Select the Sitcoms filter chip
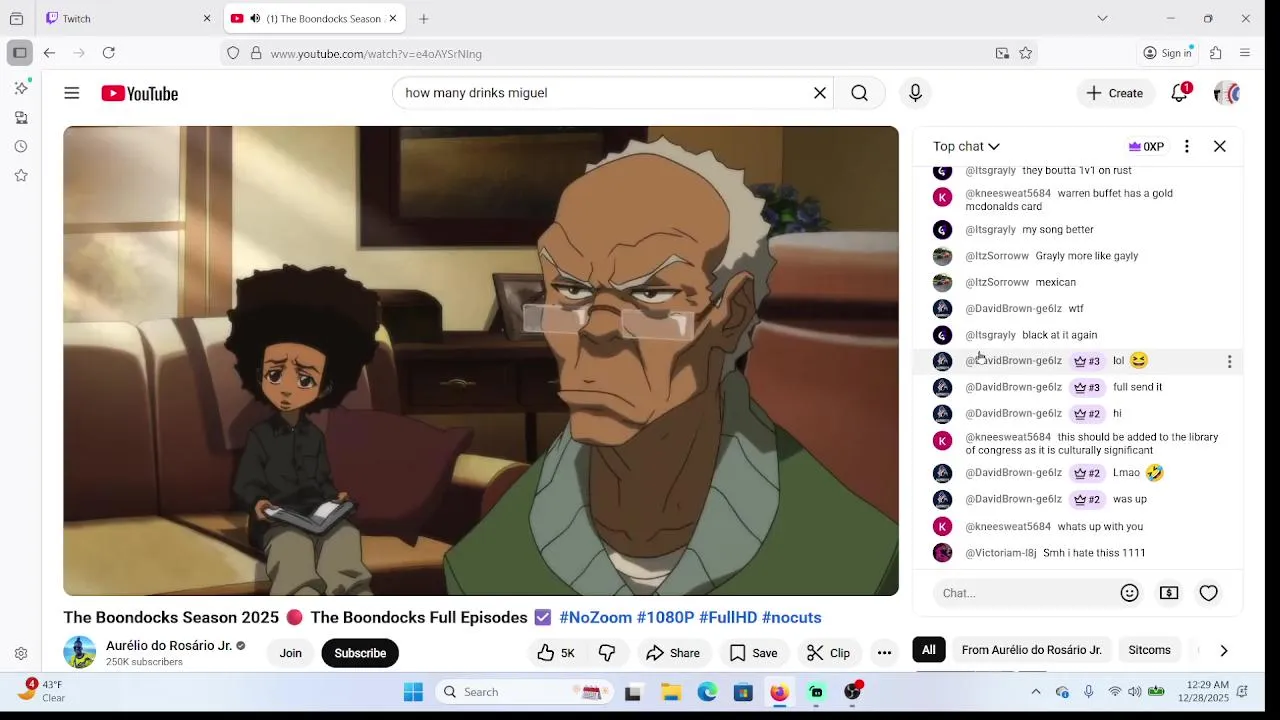The width and height of the screenshot is (1280, 720). [x=1150, y=650]
